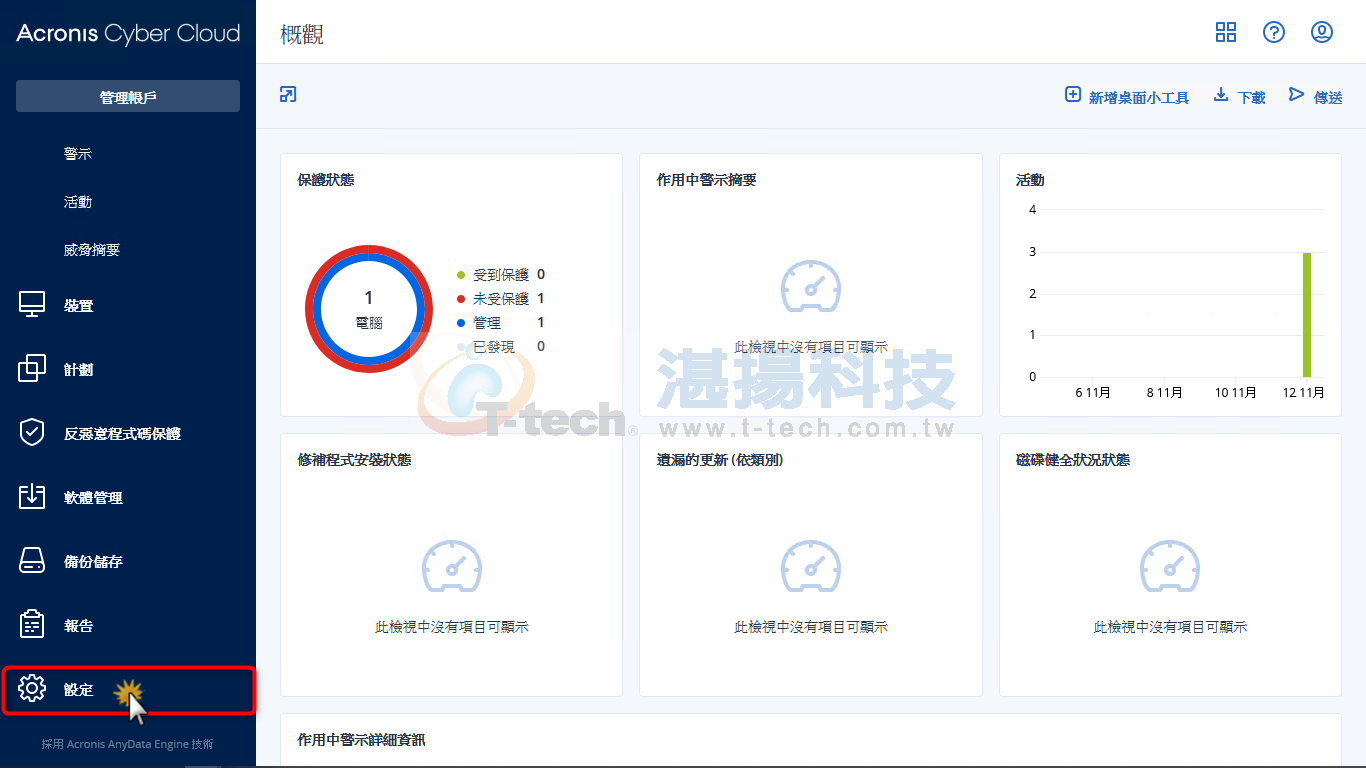Click the green 受到保護 legend dot

tap(461, 275)
